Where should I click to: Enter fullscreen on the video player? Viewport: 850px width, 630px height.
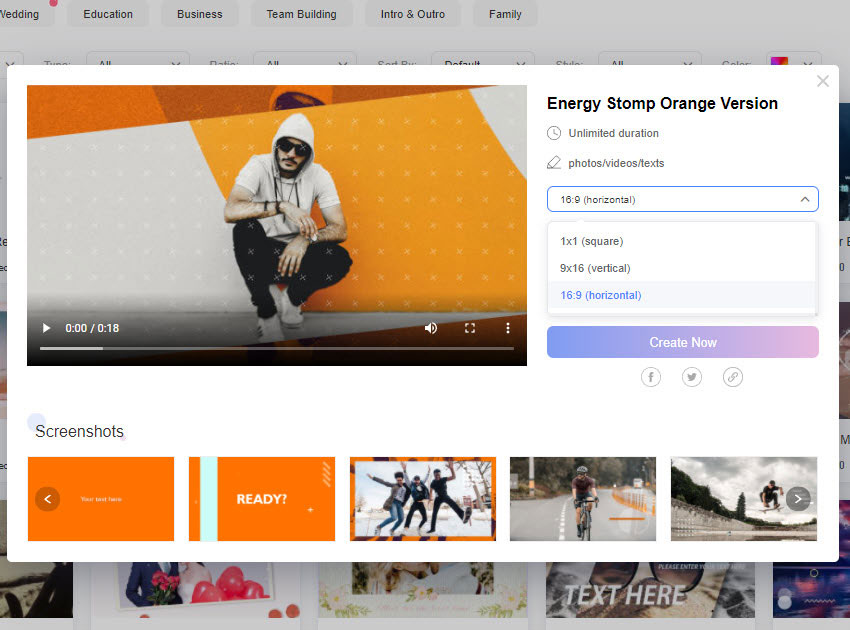pos(469,328)
